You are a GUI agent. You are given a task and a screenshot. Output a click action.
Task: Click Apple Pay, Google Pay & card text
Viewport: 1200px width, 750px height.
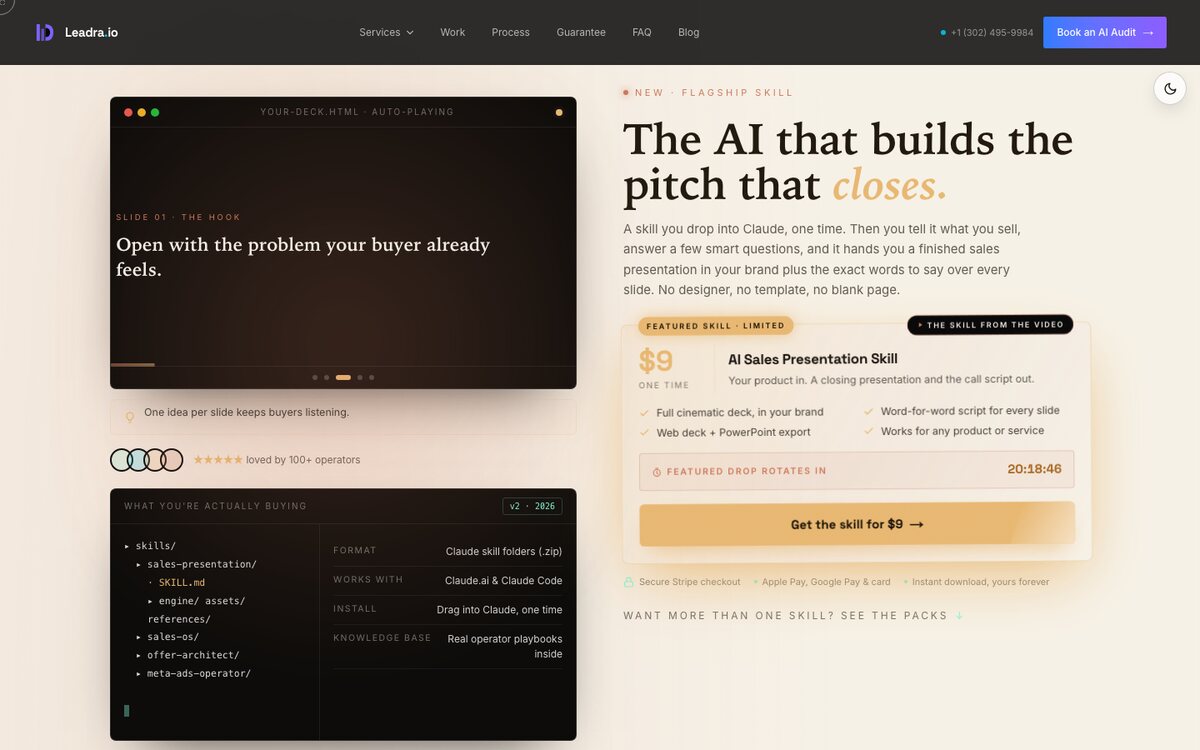826,582
